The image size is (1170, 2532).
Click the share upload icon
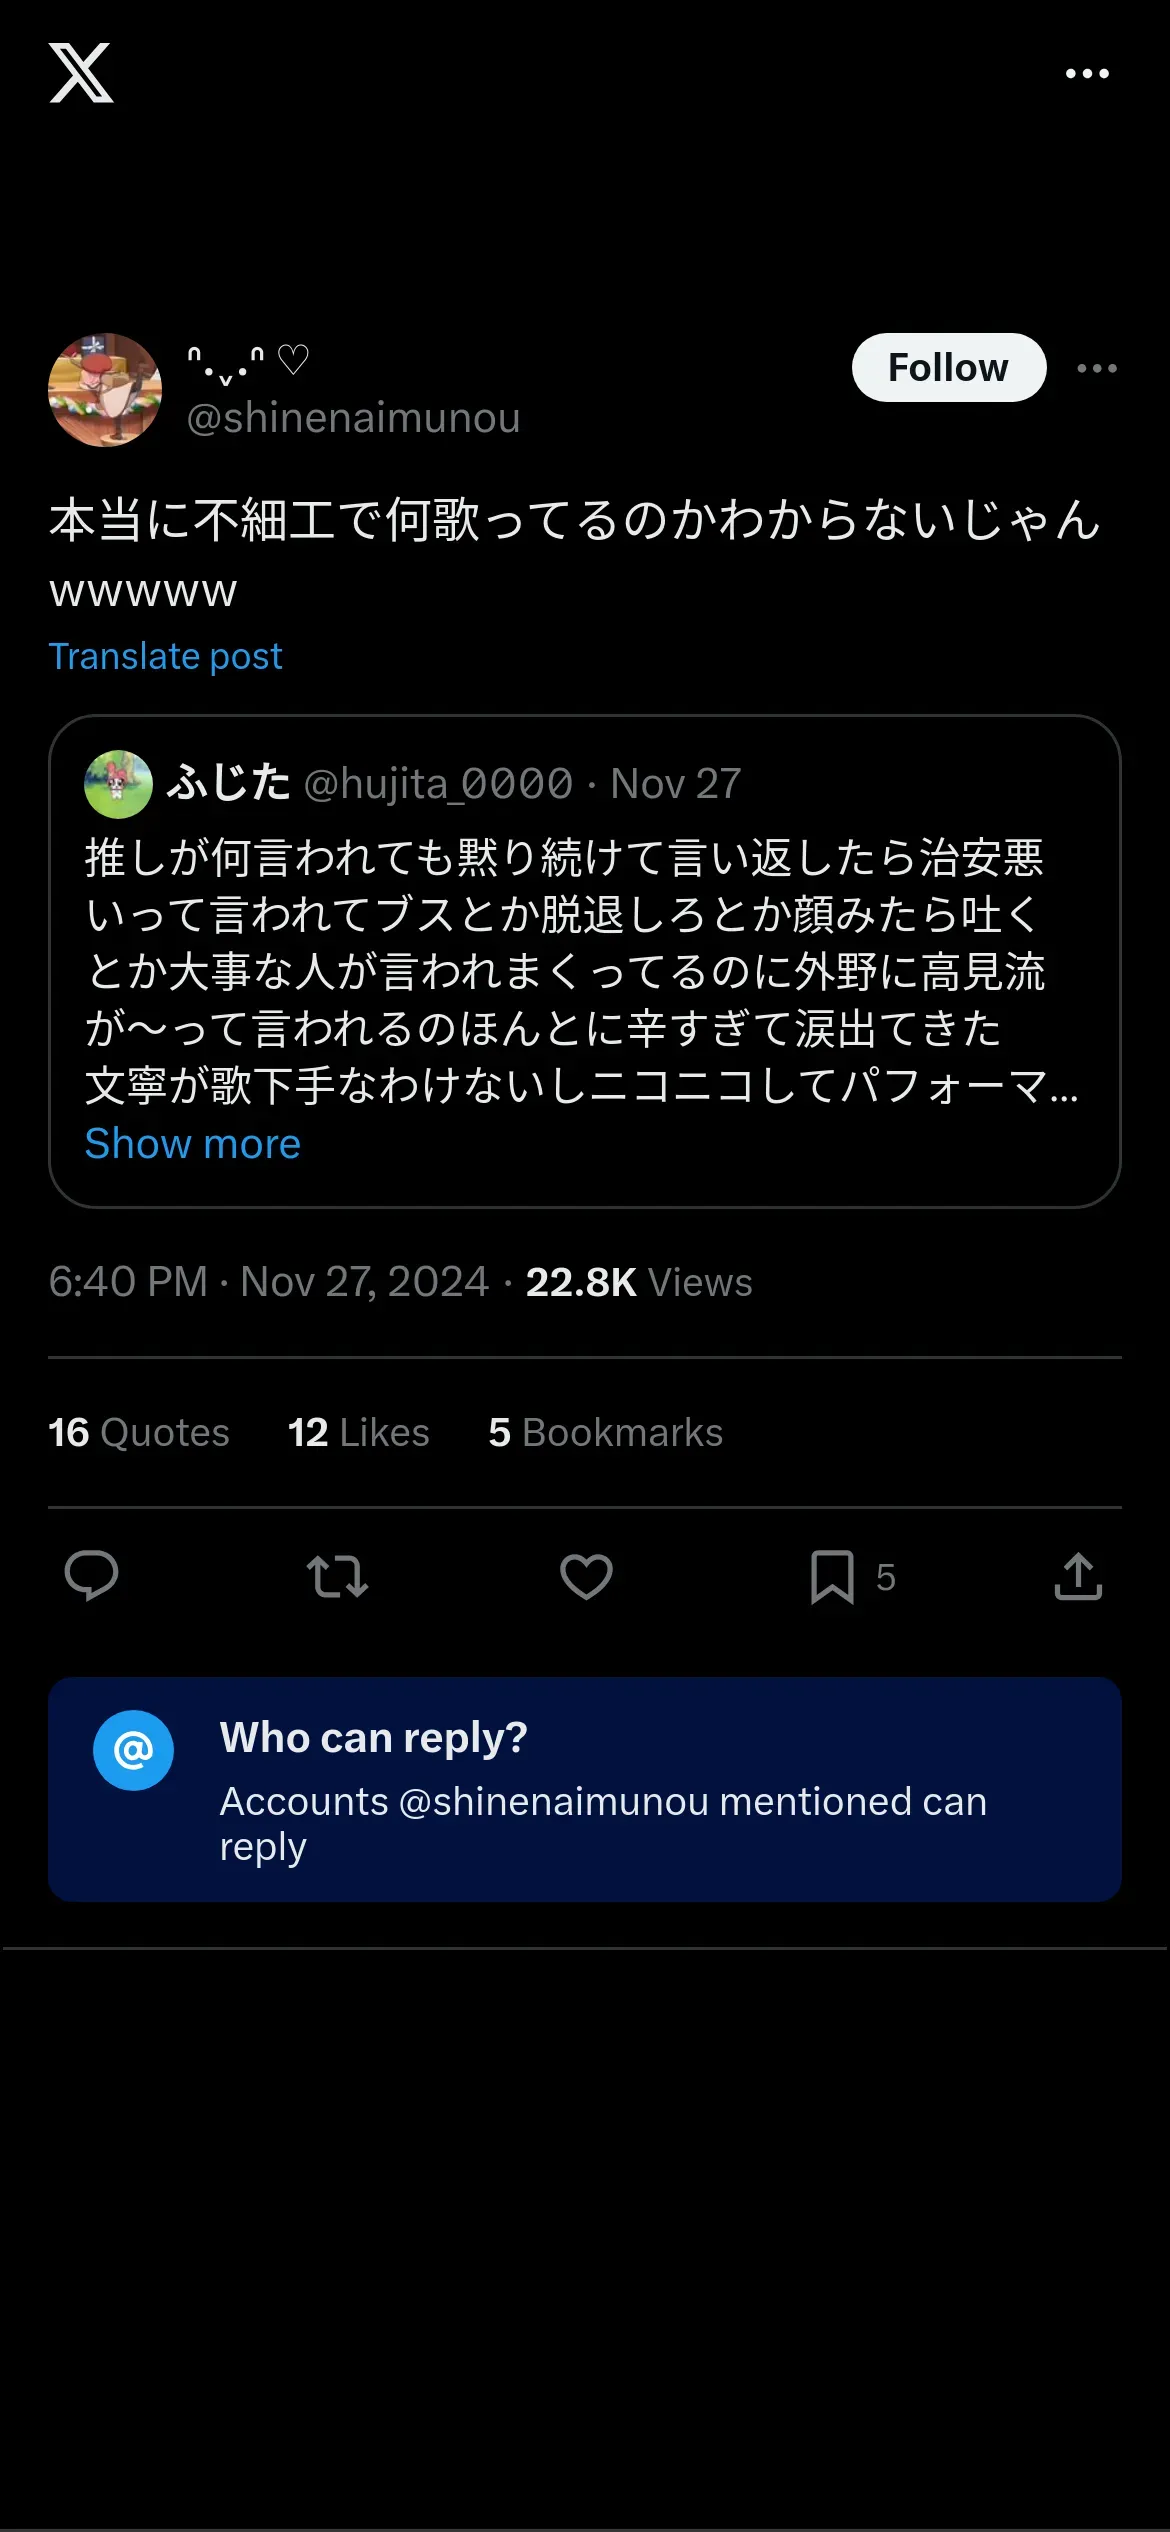click(x=1078, y=1576)
